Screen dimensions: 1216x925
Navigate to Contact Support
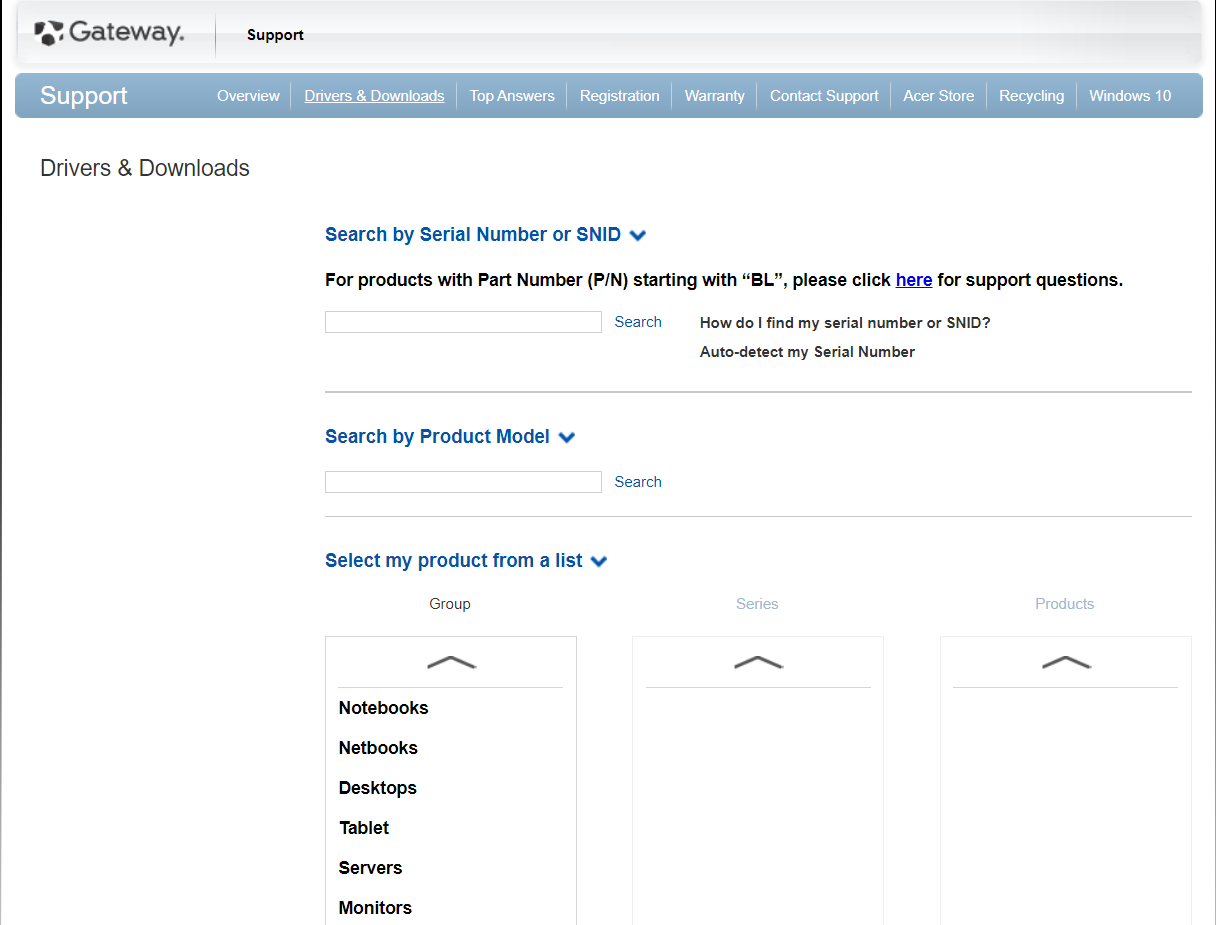824,96
